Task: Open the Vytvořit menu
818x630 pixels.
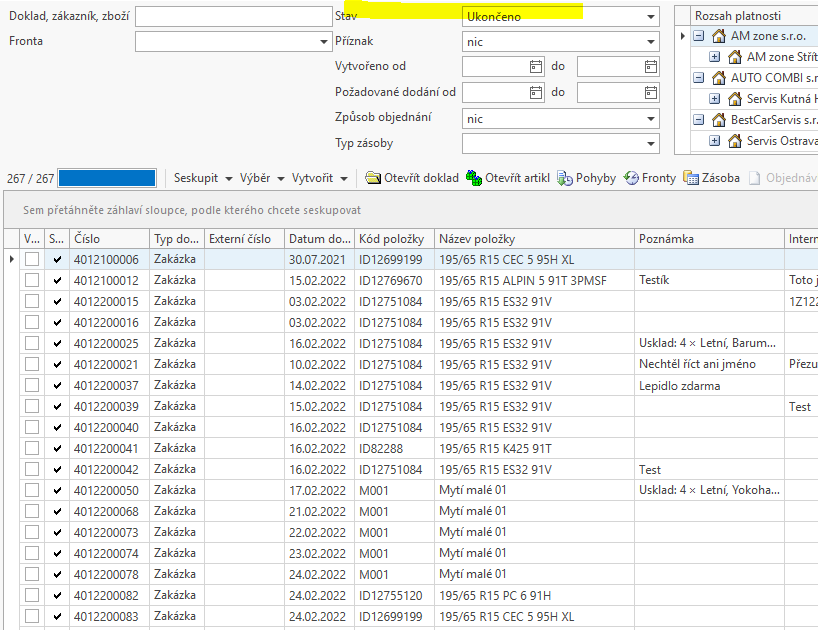Action: click(320, 178)
